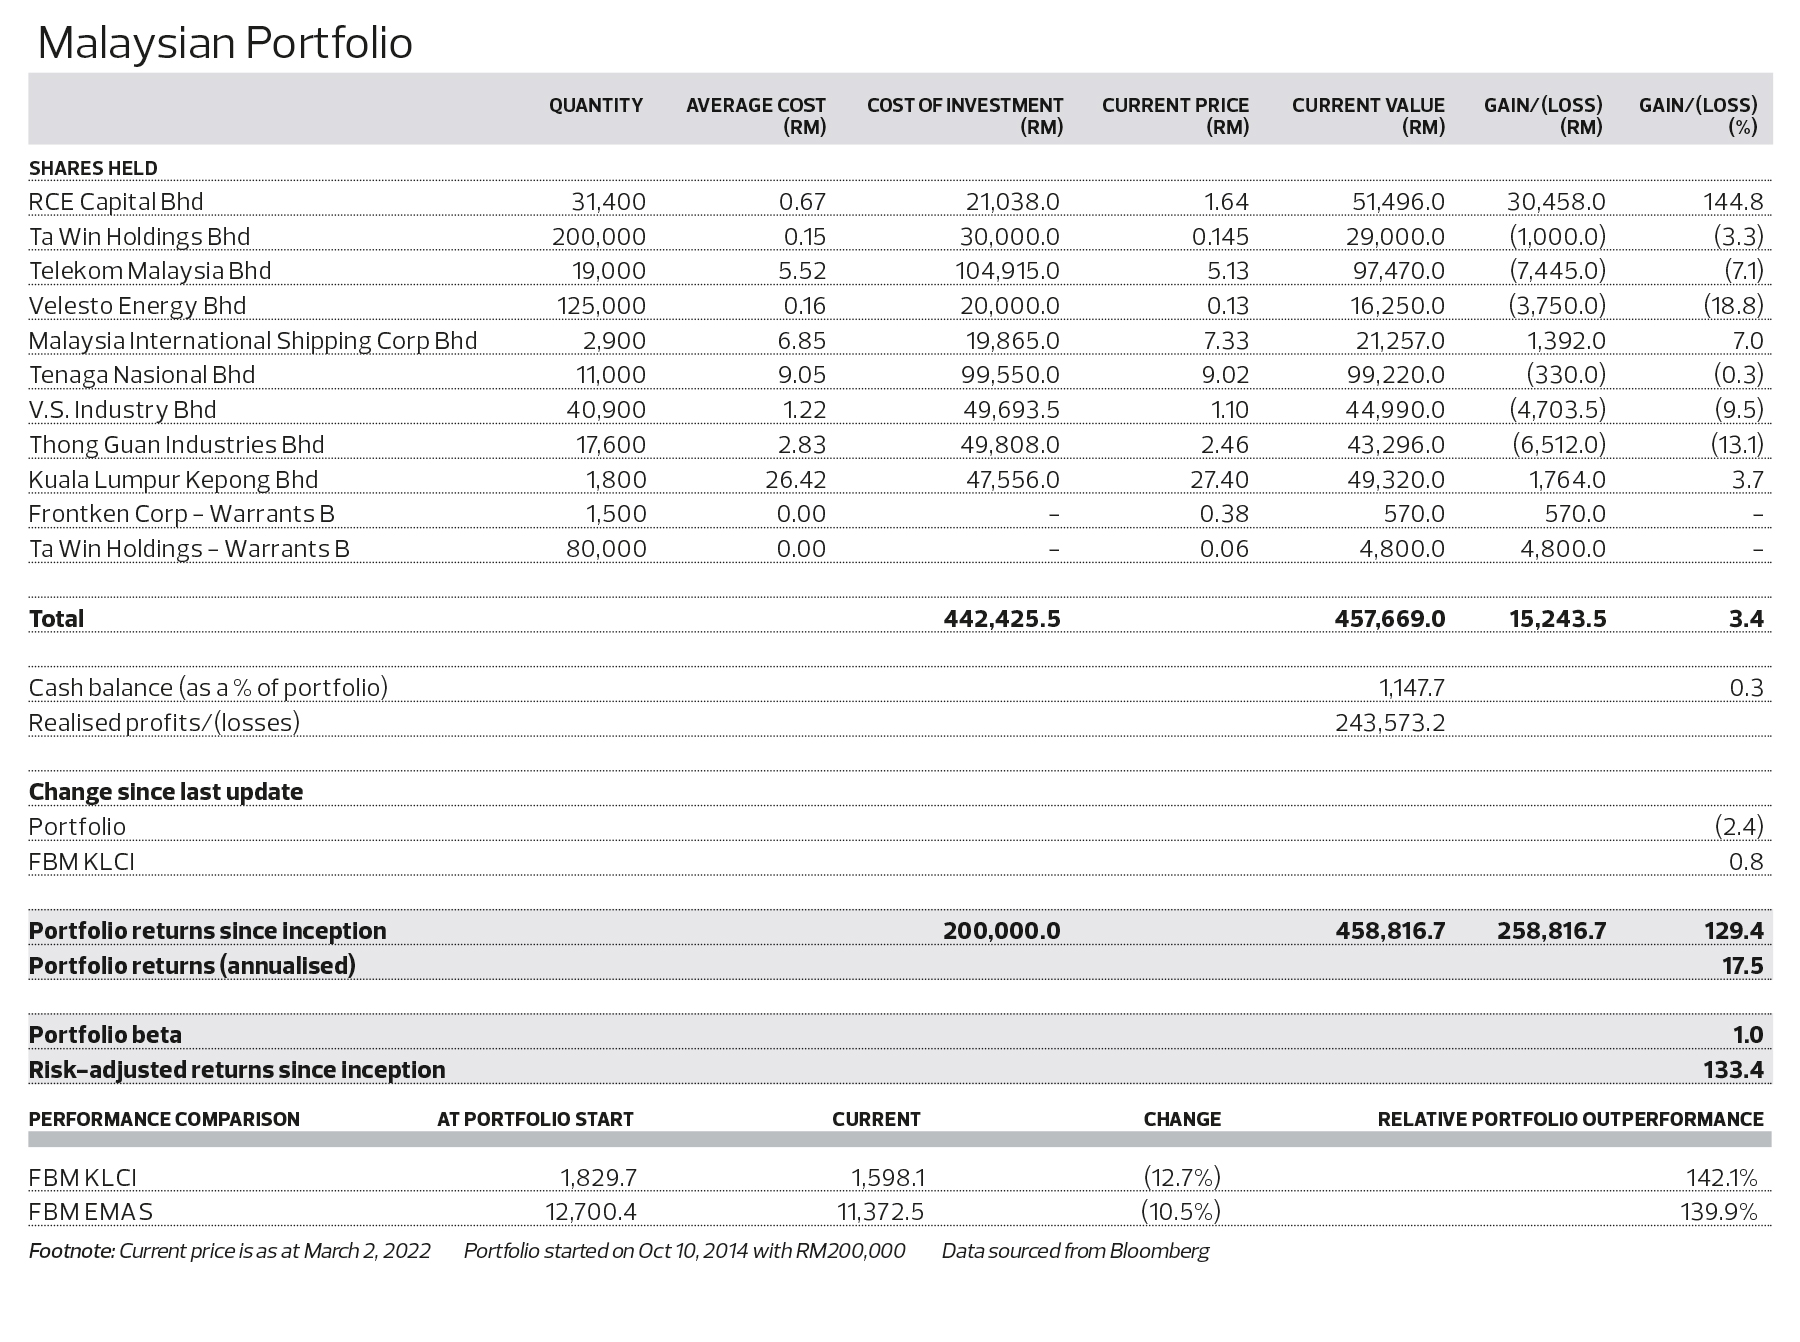
Task: Click the footnote about current price date
Action: (x=230, y=1251)
